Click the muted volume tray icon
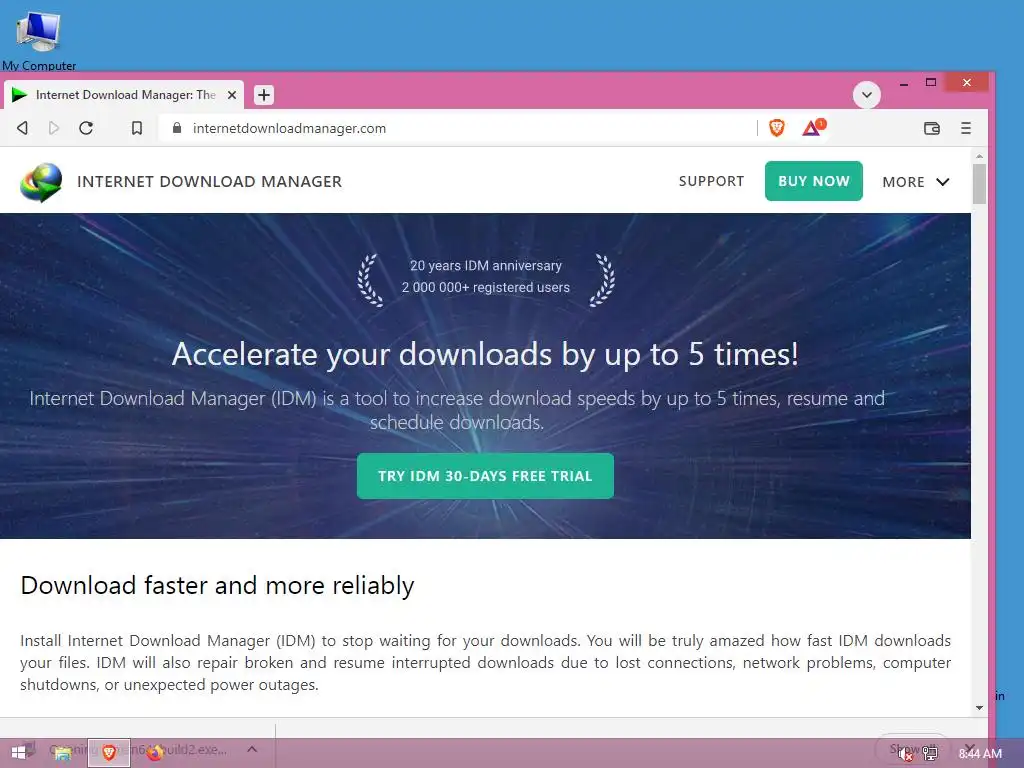1024x768 pixels. click(905, 754)
